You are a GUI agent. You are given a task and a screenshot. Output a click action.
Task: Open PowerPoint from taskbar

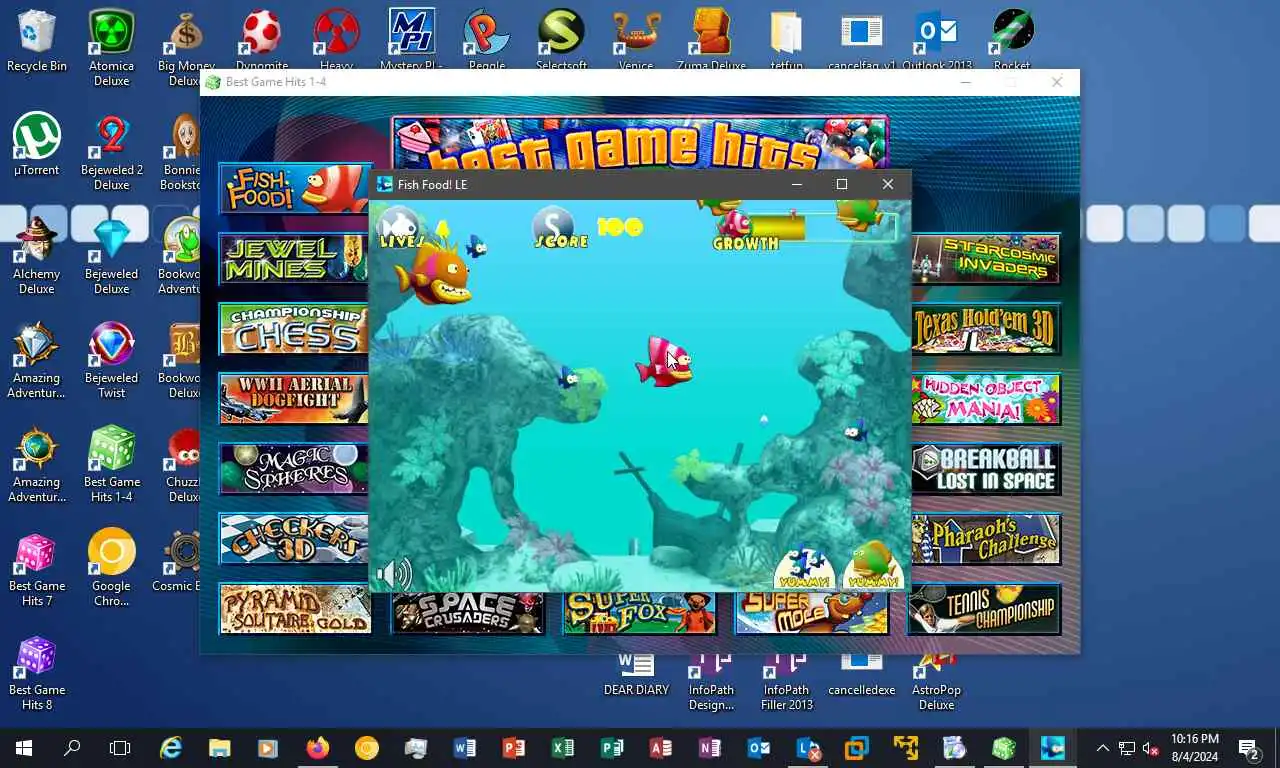click(513, 748)
